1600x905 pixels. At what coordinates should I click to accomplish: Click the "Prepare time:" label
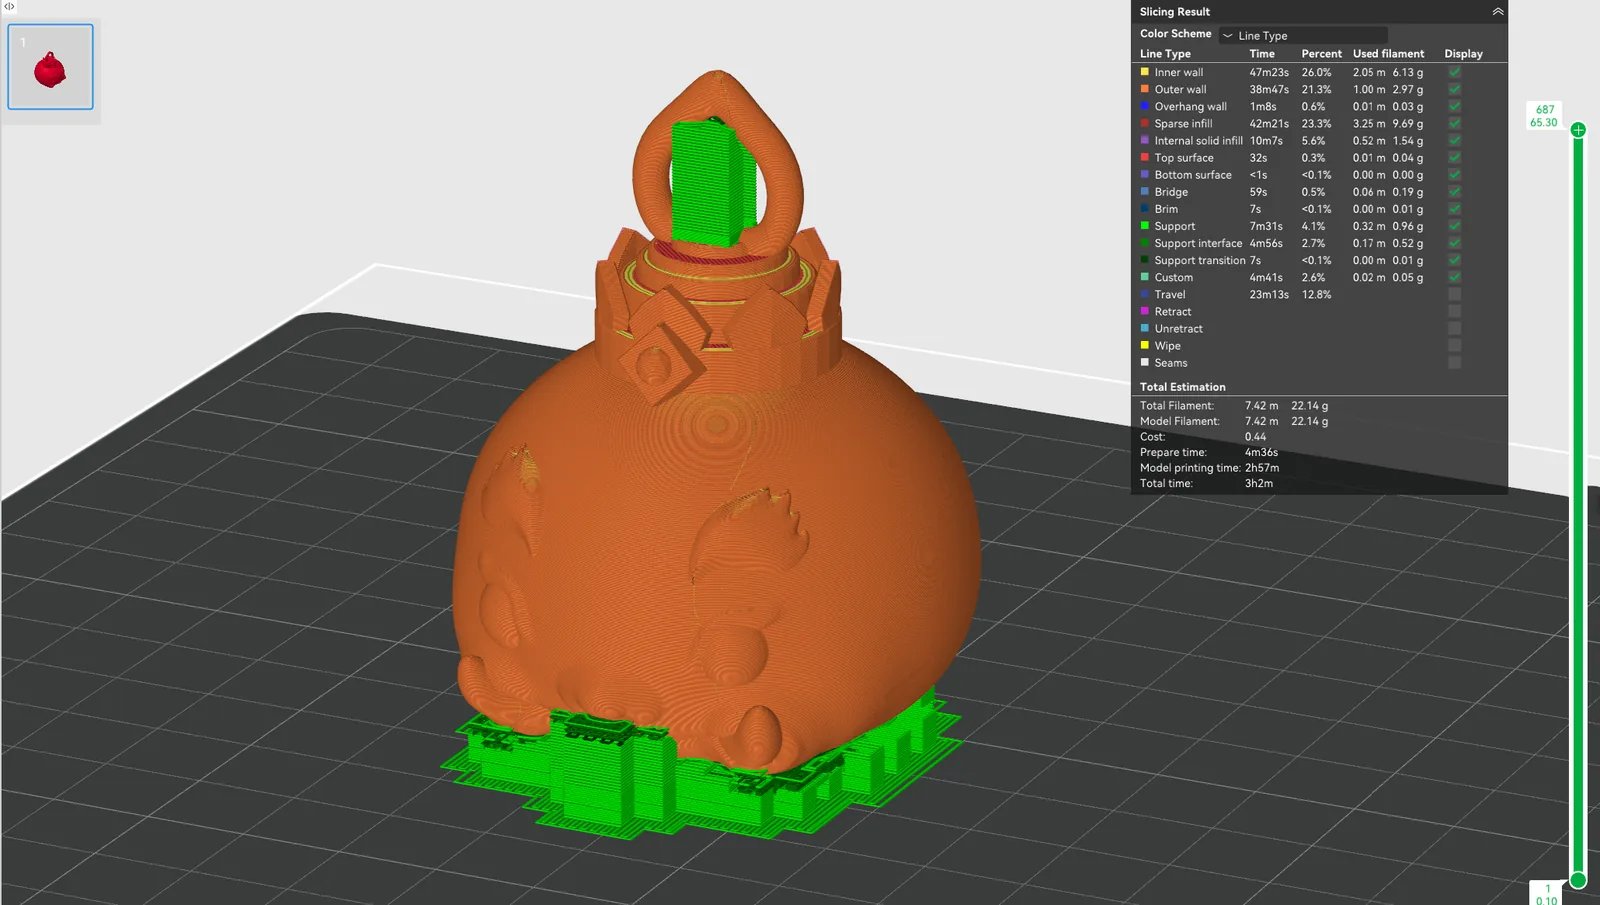tap(1173, 452)
